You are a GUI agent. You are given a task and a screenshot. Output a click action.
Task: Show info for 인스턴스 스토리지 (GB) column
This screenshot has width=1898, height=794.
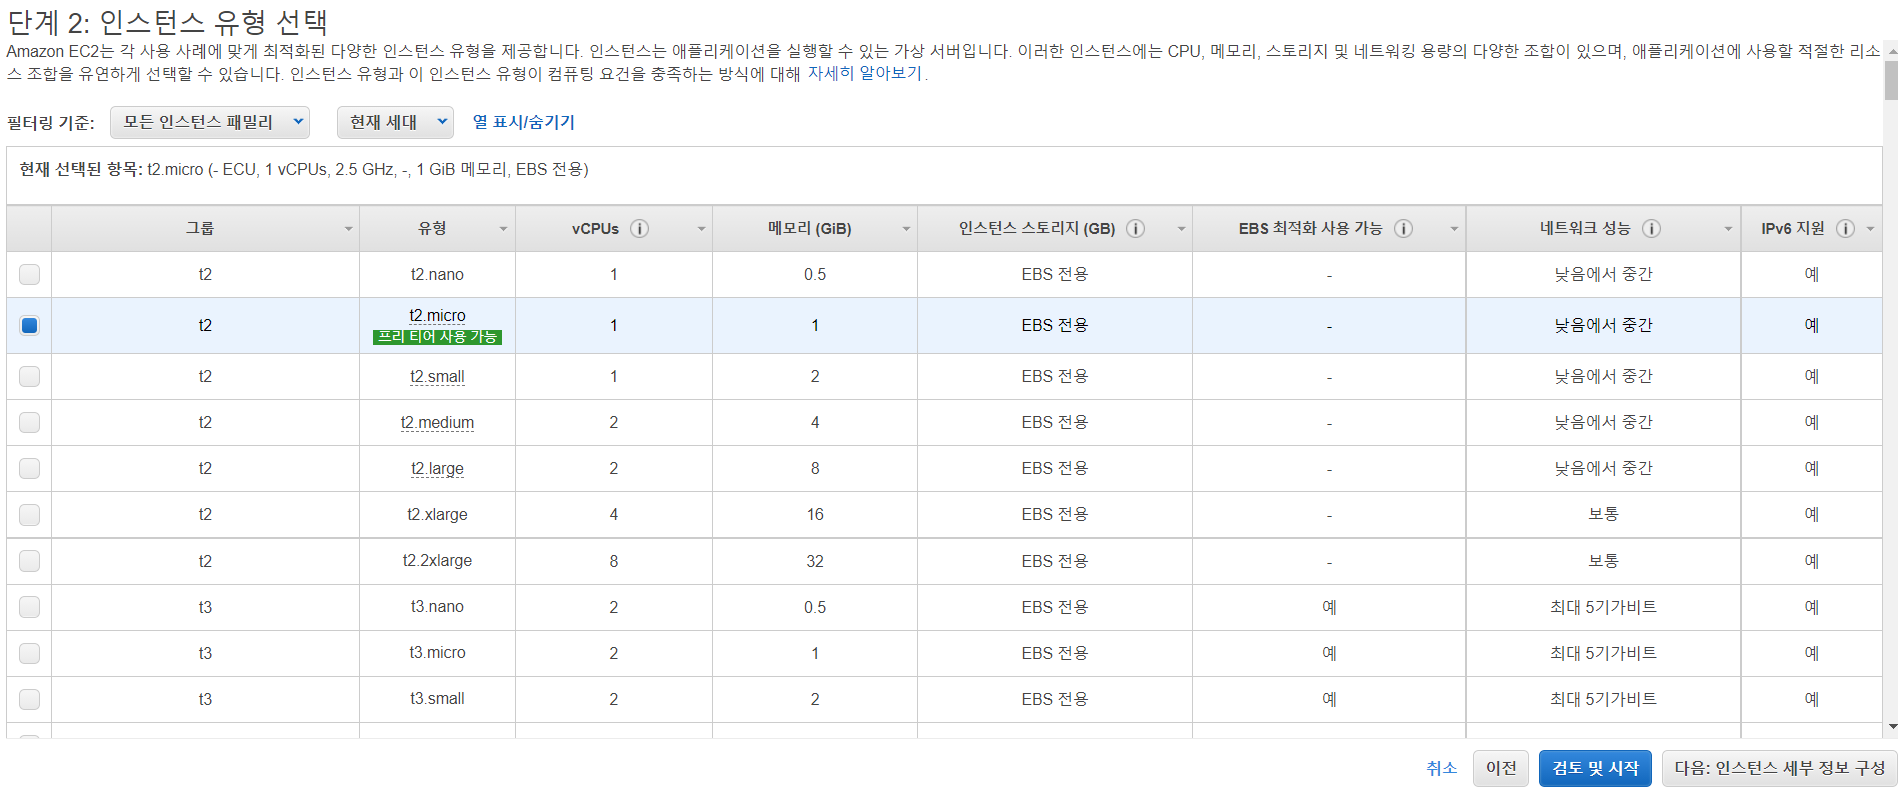(x=1136, y=228)
